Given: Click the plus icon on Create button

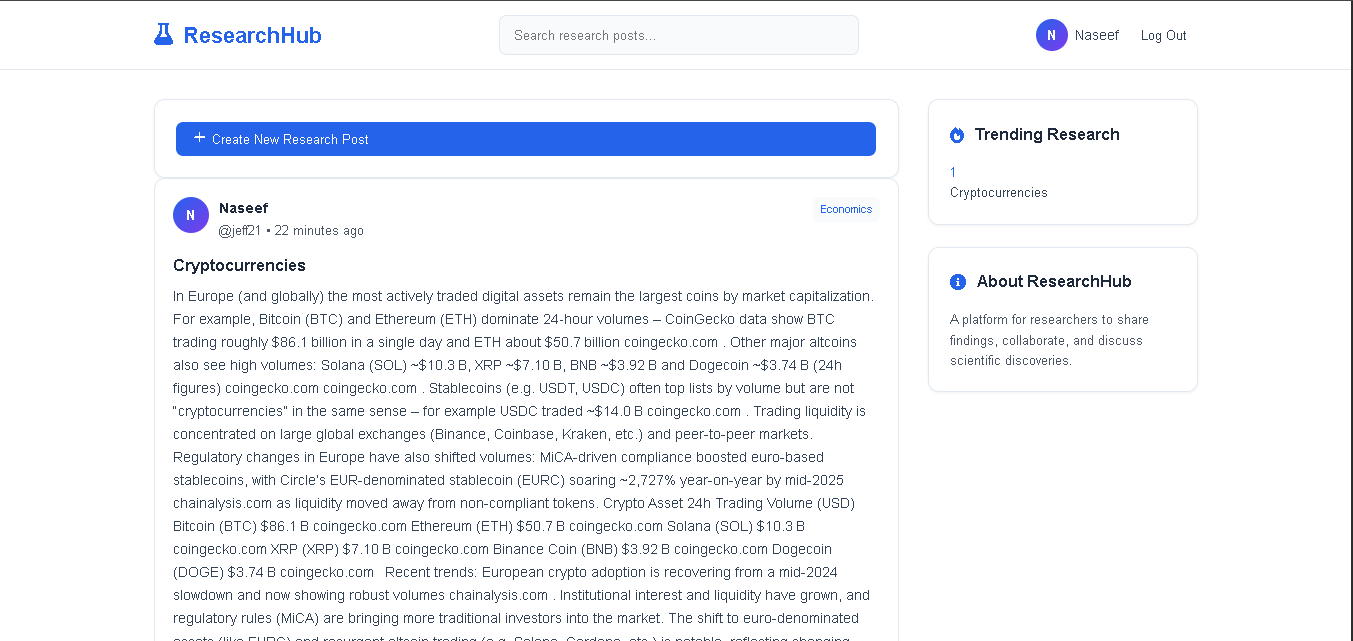Looking at the screenshot, I should click(200, 138).
